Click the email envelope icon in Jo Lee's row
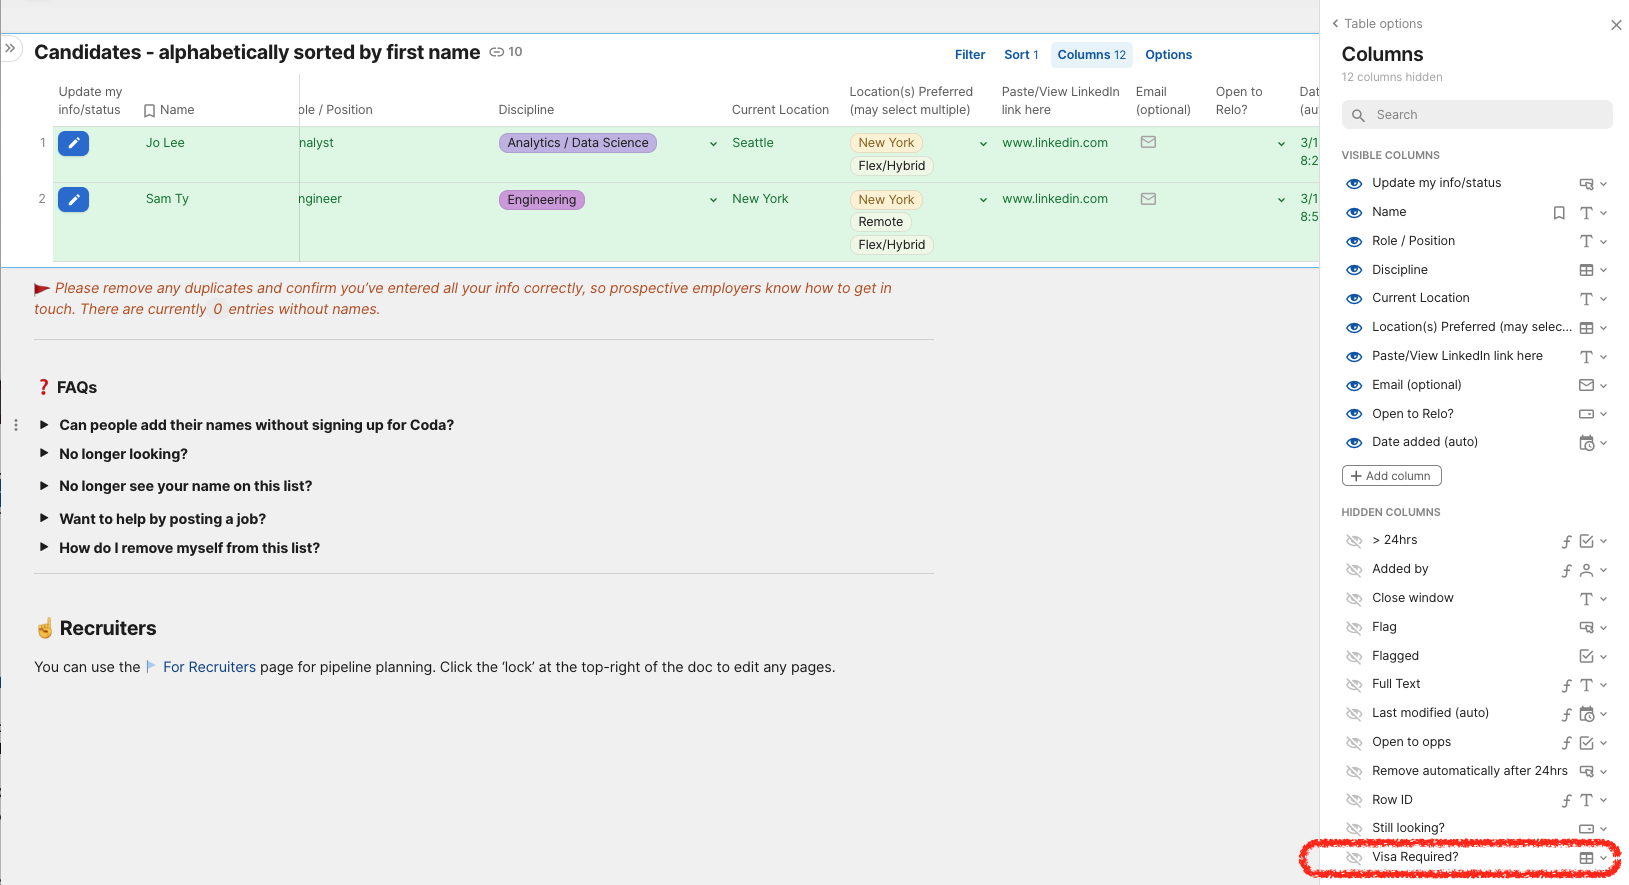Screen dimensions: 1629x885 (1148, 142)
